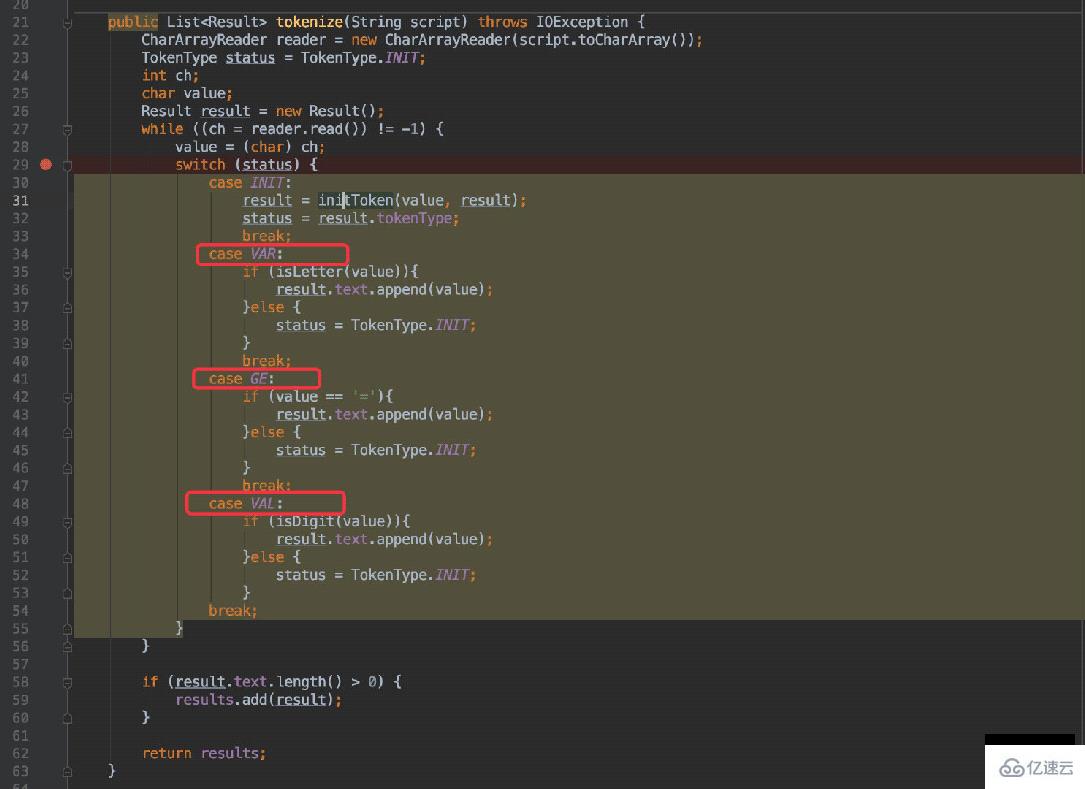Click 'case VAL:' label
The image size is (1085, 789).
coord(246,504)
